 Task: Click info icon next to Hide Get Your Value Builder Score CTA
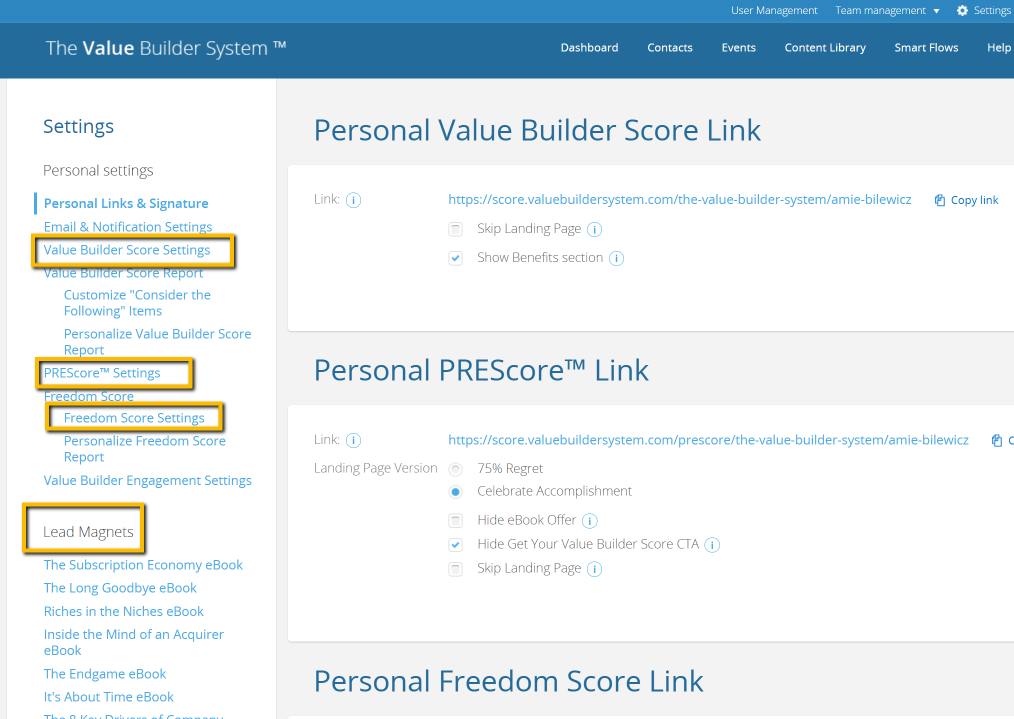[x=711, y=544]
